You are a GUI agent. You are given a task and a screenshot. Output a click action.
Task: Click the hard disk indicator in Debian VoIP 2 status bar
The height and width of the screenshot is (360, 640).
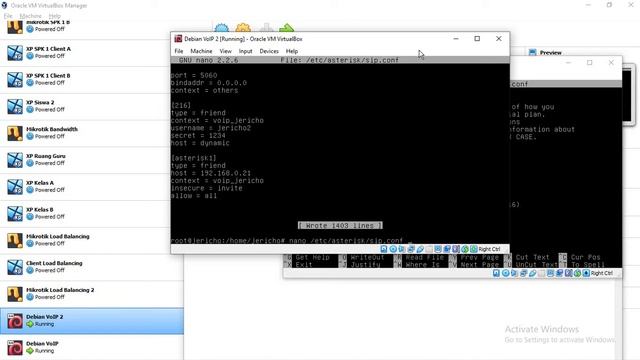[384, 249]
